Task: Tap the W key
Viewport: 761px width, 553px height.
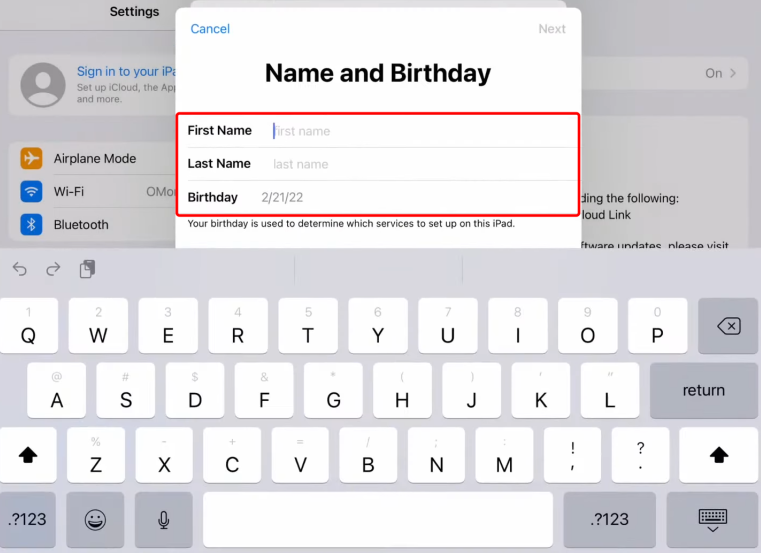Action: 99,326
